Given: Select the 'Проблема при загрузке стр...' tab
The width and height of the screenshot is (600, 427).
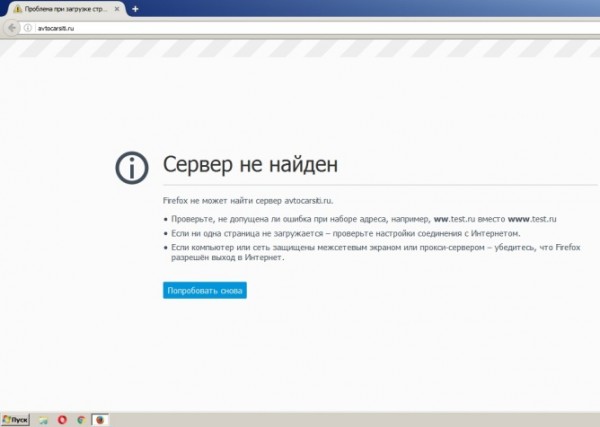Looking at the screenshot, I should 66,9.
